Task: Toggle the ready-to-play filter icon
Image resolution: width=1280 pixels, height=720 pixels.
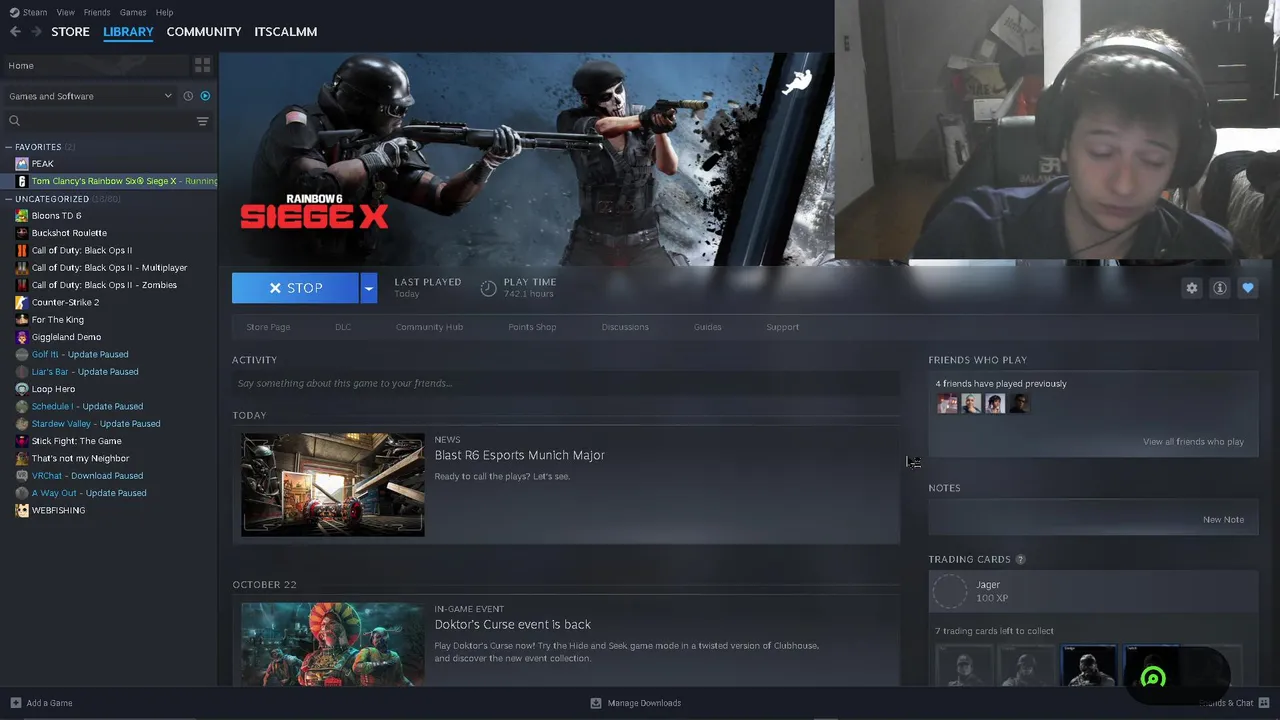Action: (205, 96)
